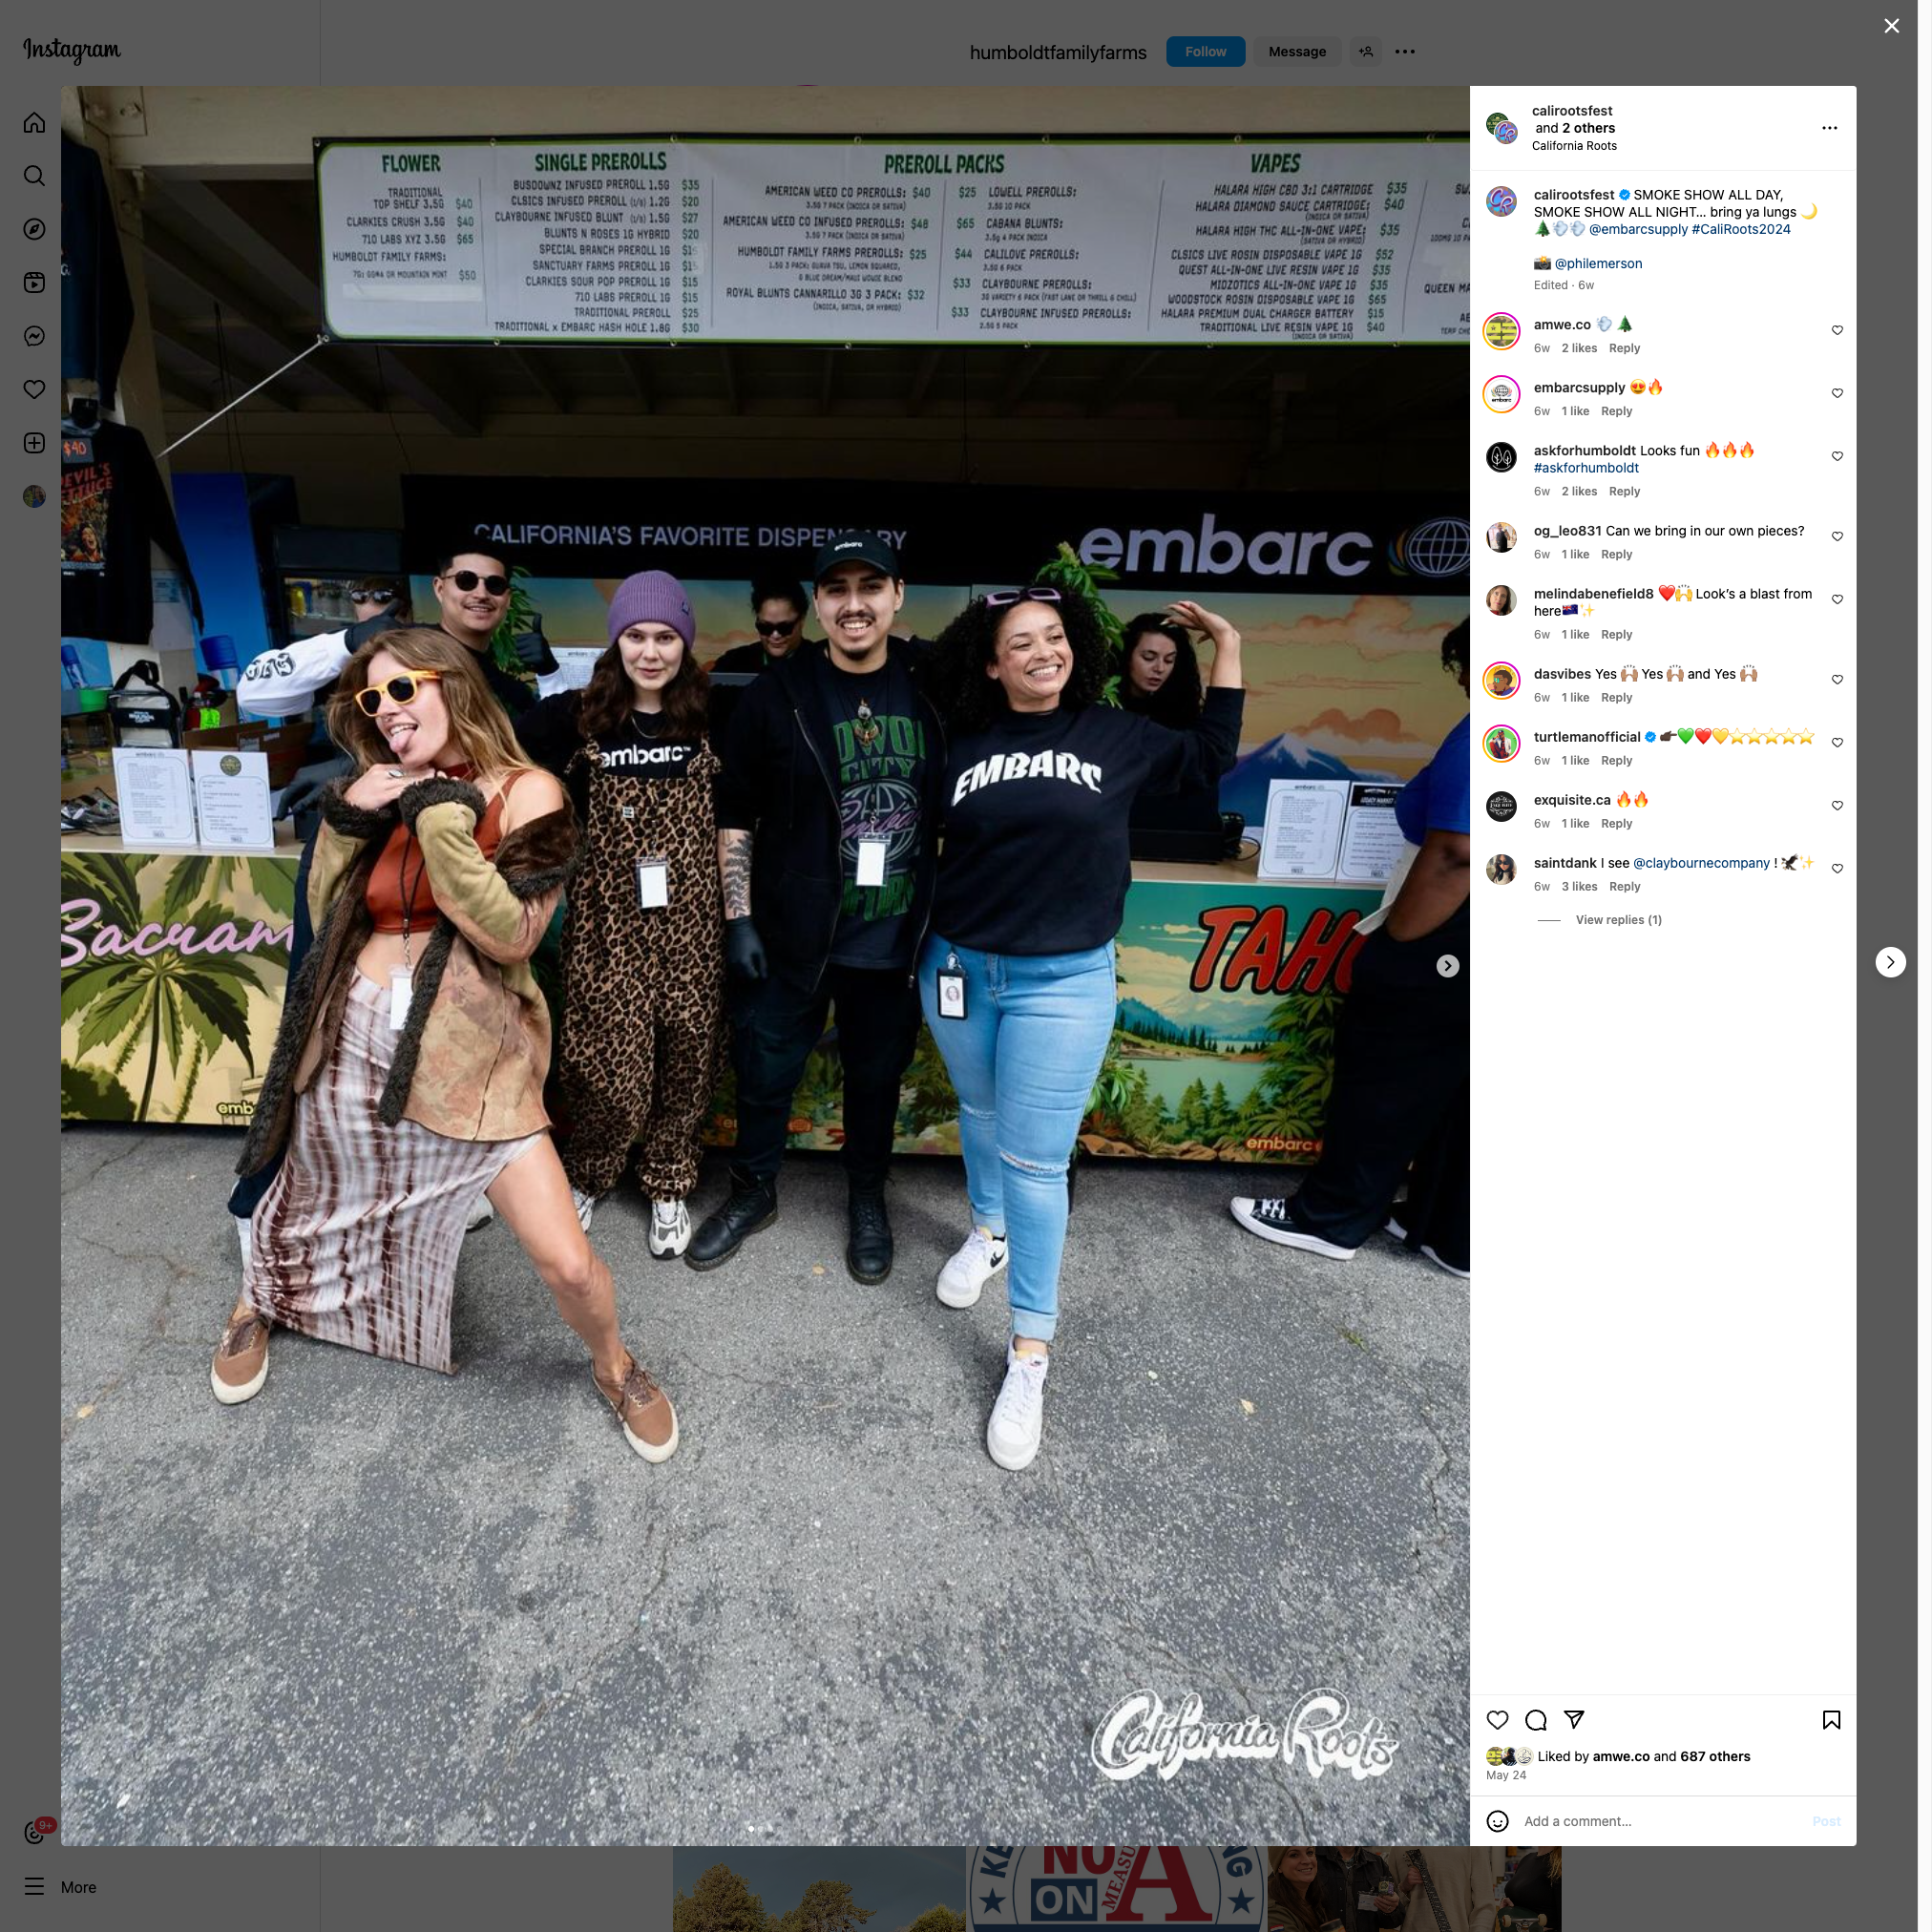The height and width of the screenshot is (1932, 1932).
Task: Message humboldtfamilyfarms
Action: 1297,52
